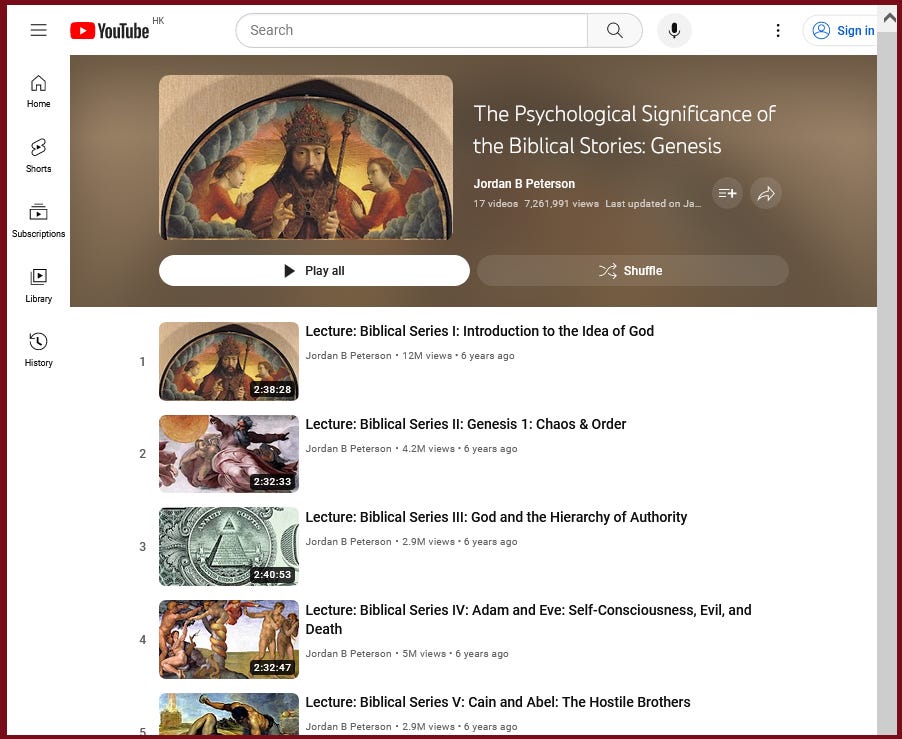
Task: Open Shorts in the sidebar
Action: pyautogui.click(x=39, y=156)
